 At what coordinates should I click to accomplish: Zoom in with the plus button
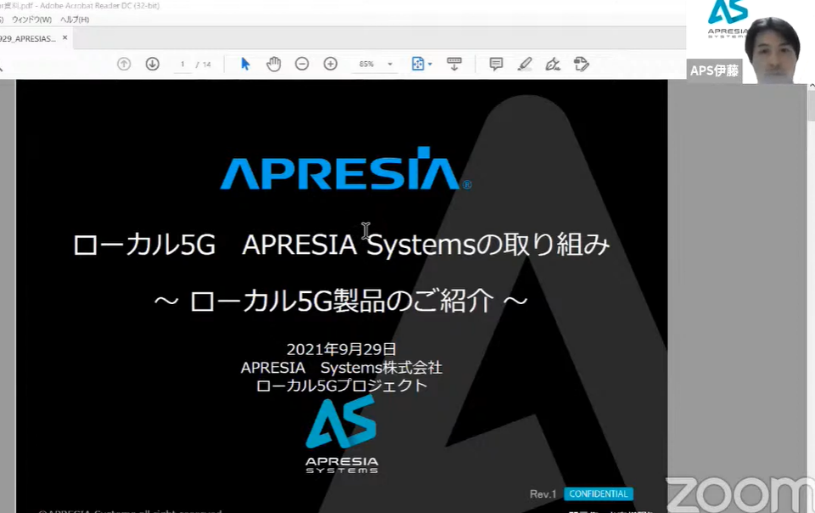[x=331, y=64]
